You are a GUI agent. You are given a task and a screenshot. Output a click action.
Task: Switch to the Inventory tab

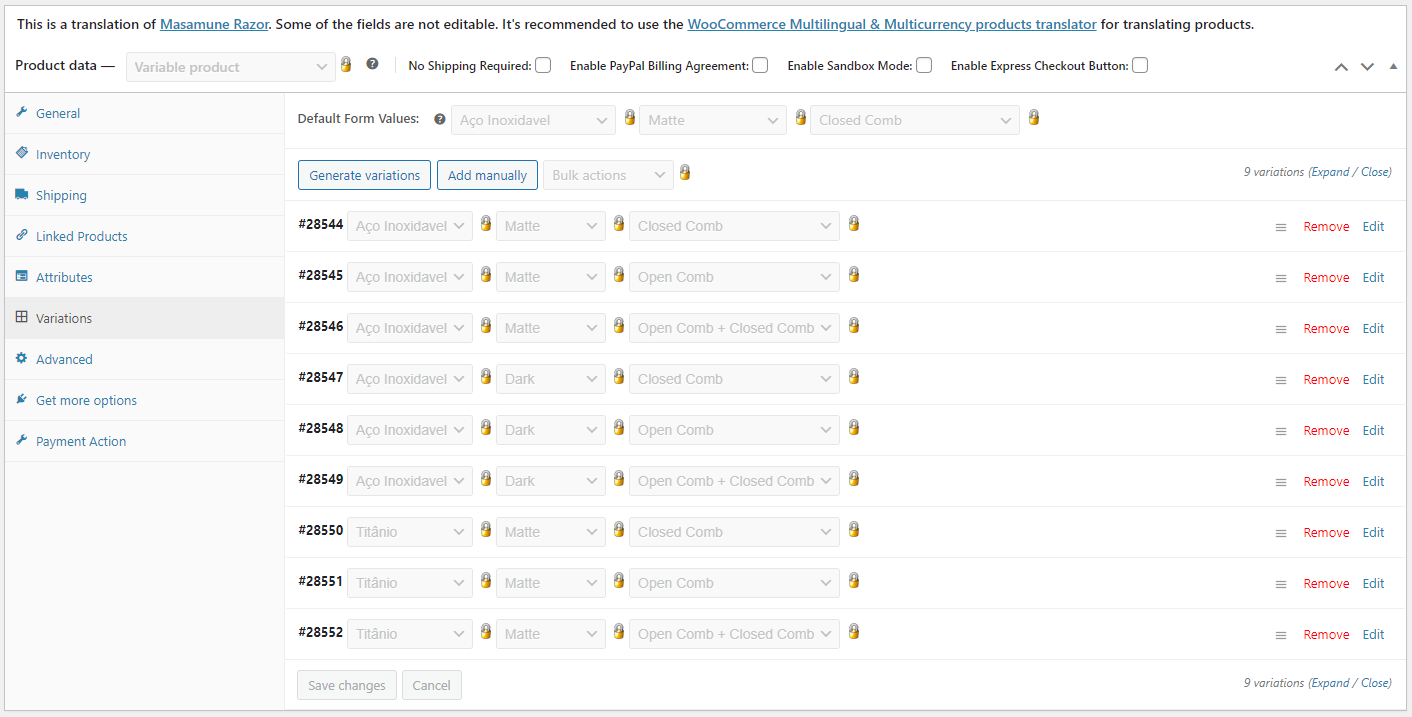coord(63,154)
